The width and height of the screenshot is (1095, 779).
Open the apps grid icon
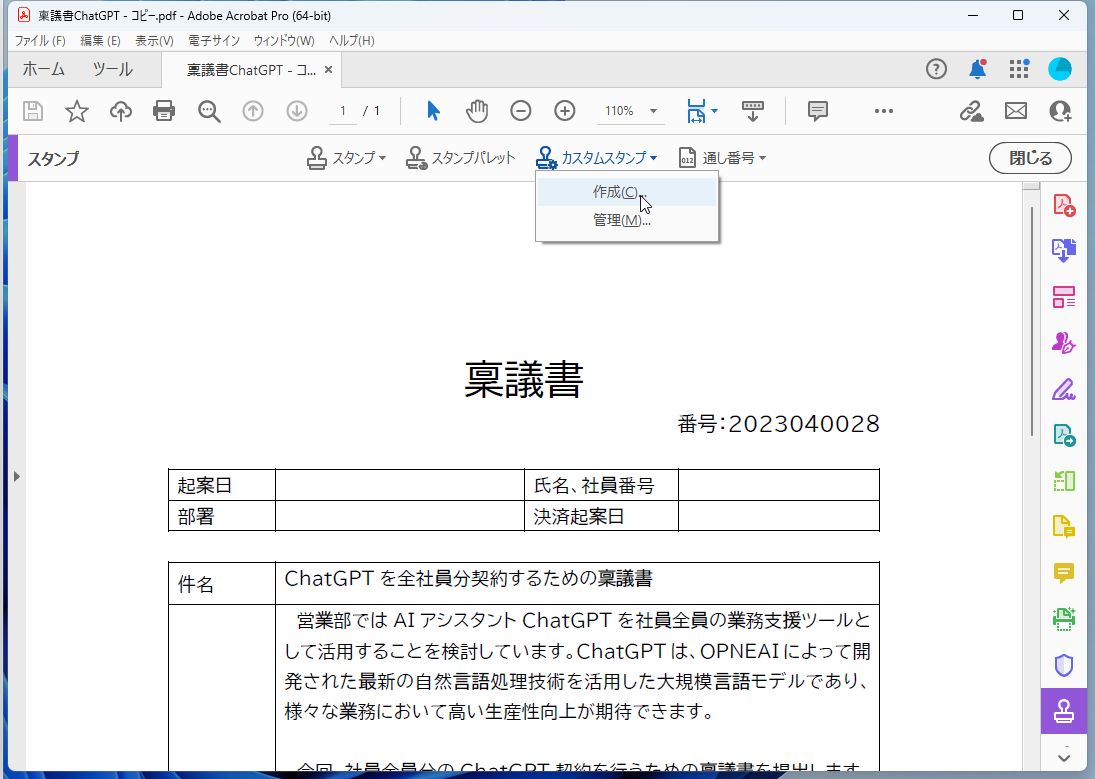pyautogui.click(x=1019, y=69)
